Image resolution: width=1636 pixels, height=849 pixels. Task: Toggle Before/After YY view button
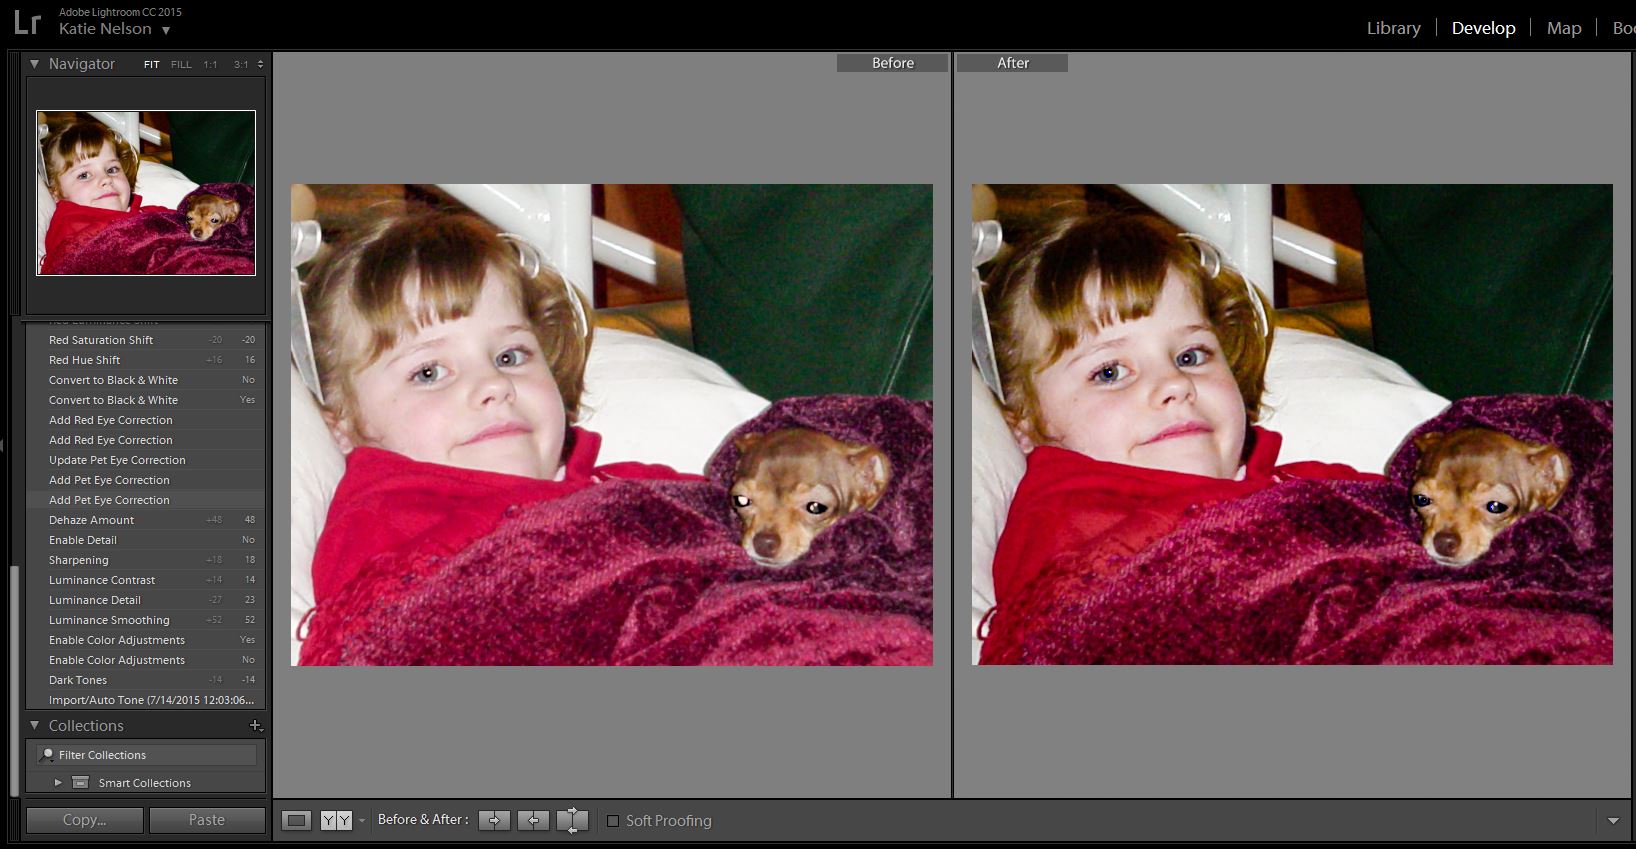336,820
